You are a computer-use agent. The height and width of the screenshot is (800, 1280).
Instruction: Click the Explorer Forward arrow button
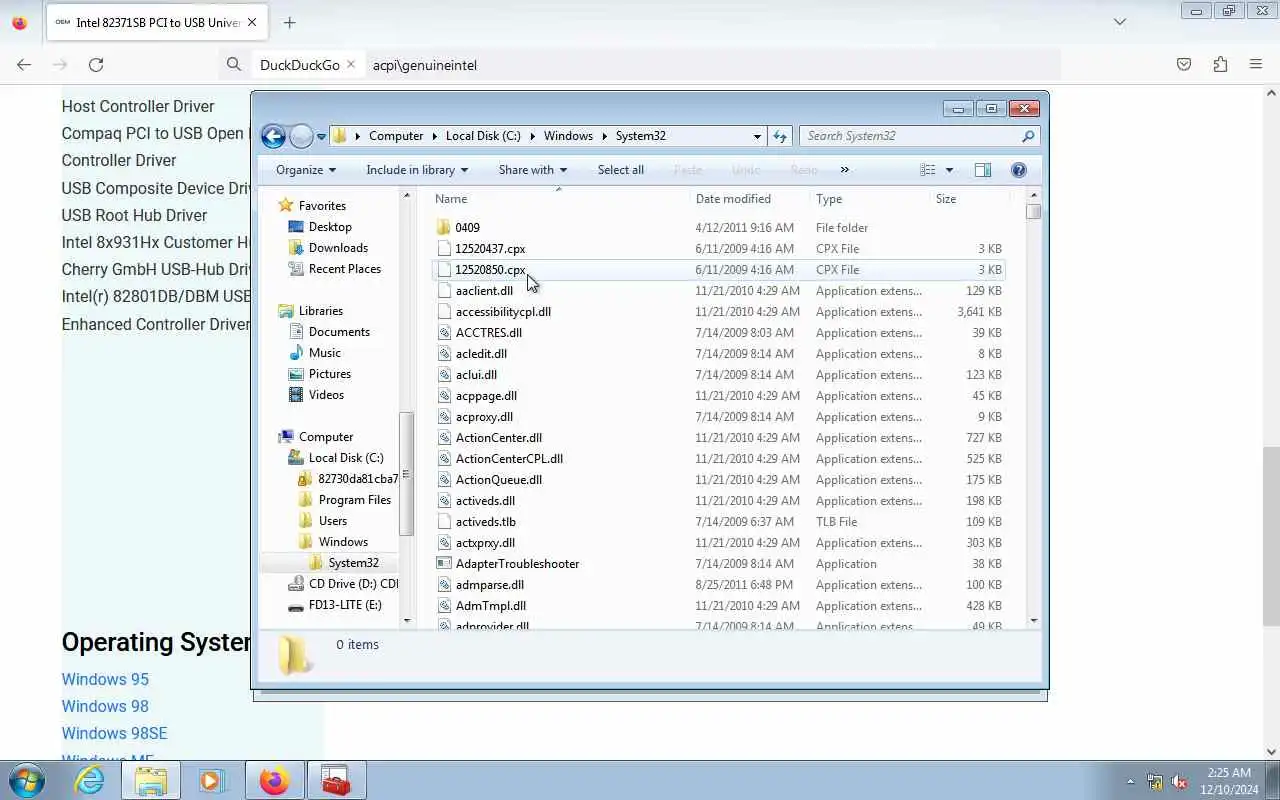(301, 136)
